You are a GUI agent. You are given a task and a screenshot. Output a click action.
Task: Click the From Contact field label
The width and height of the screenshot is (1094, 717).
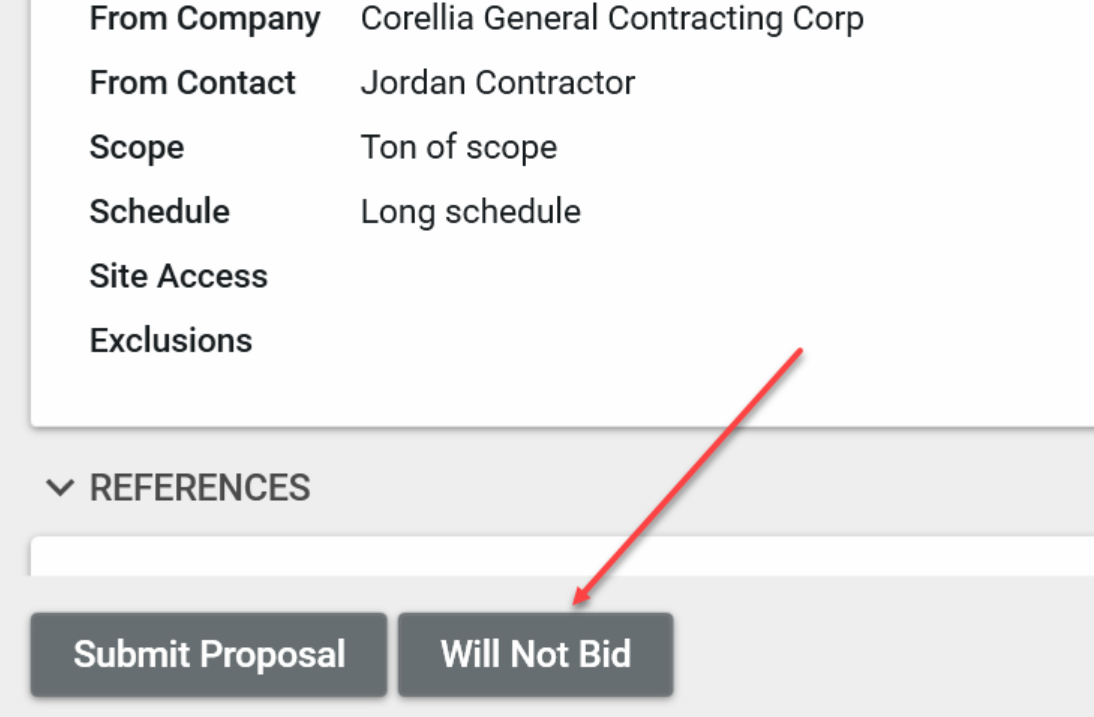[x=193, y=82]
